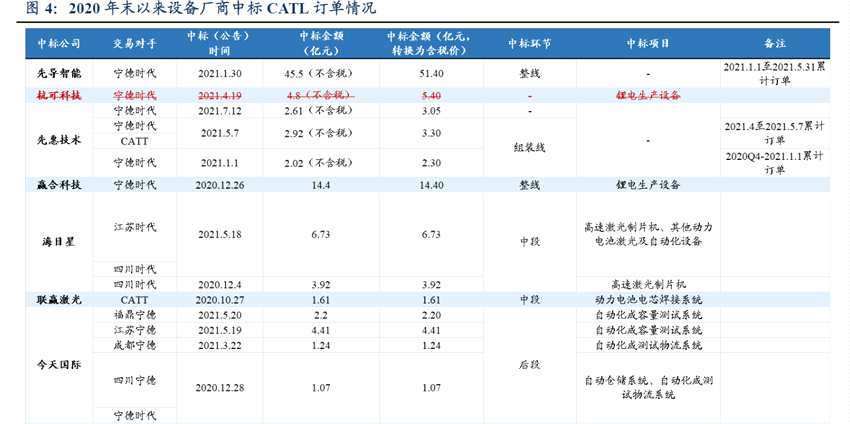Click the 中标环节 column header
The height and width of the screenshot is (424, 850).
point(529,44)
